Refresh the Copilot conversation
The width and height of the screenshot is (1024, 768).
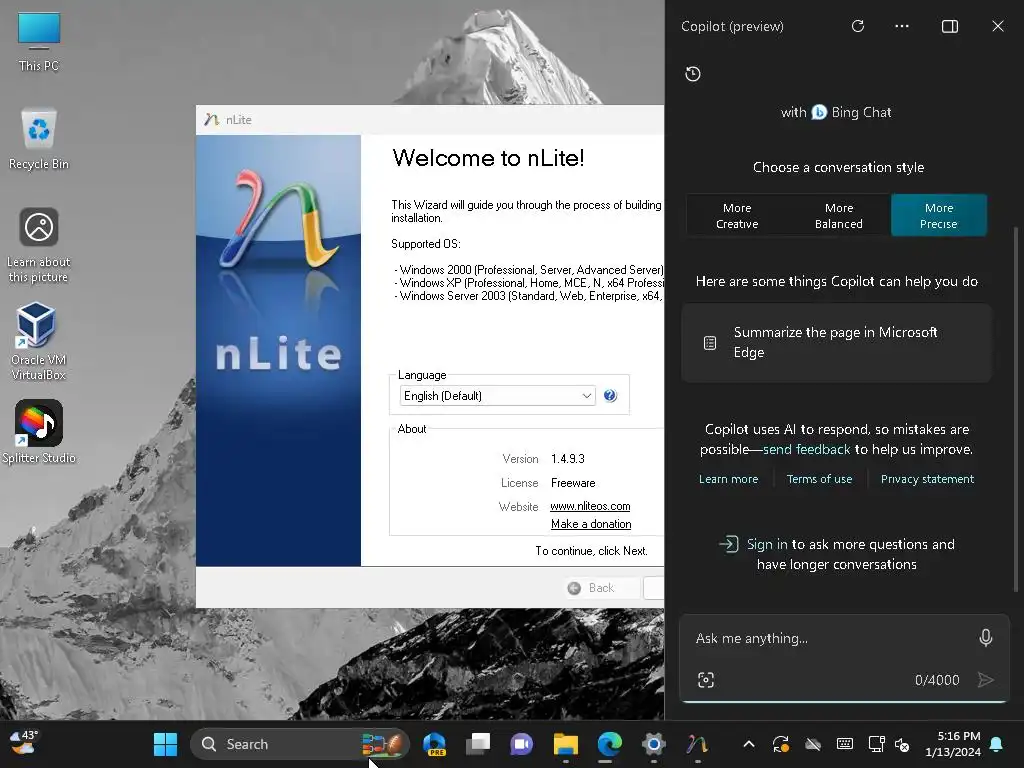click(857, 26)
